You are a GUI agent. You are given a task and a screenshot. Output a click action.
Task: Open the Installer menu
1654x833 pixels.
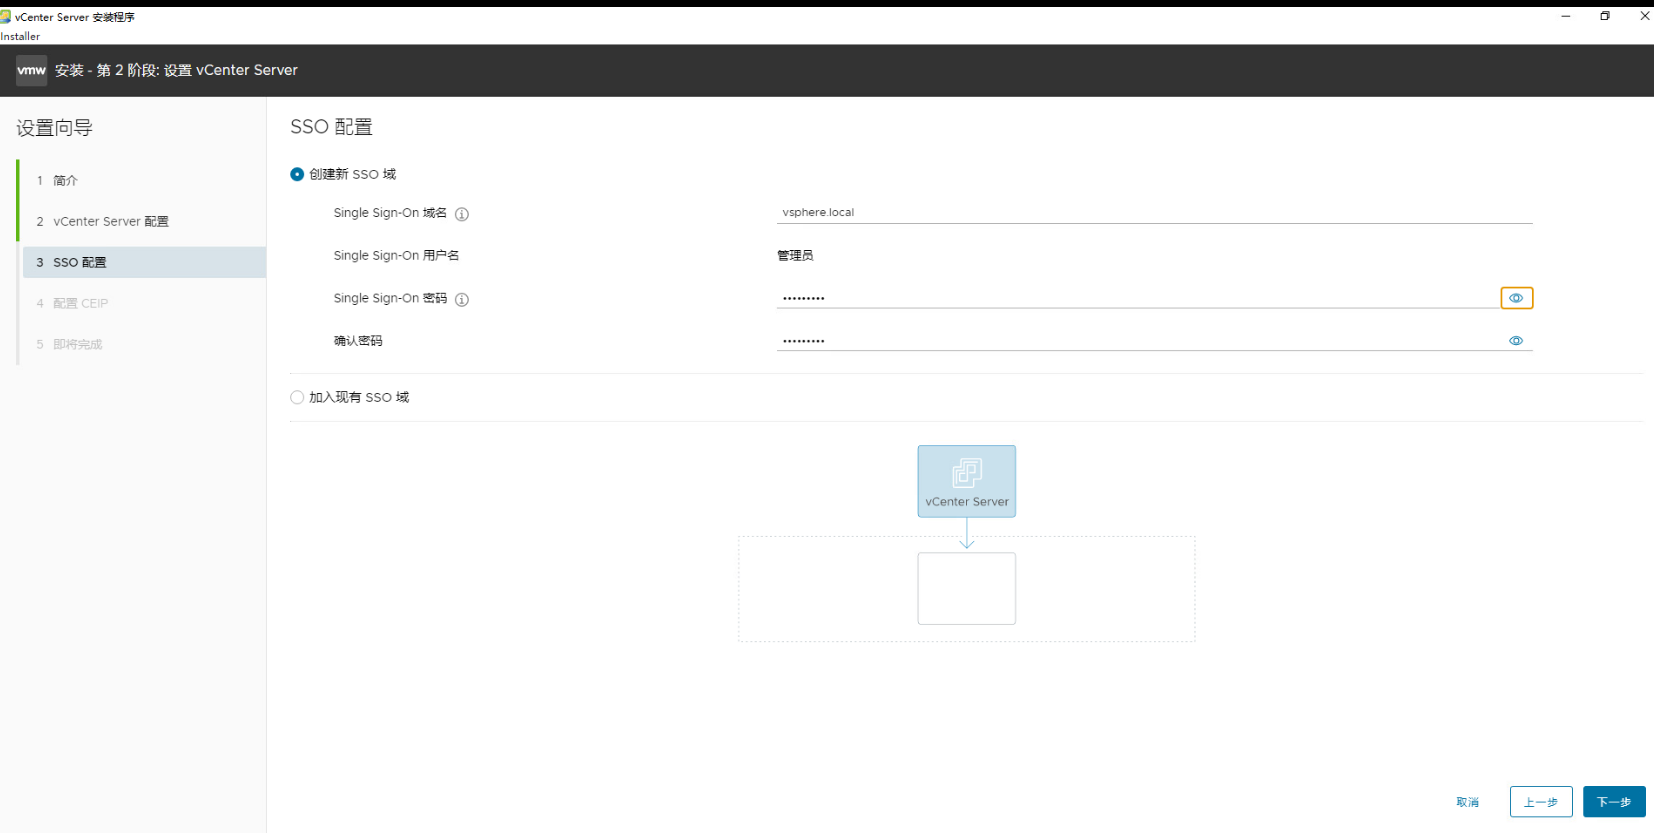point(20,36)
